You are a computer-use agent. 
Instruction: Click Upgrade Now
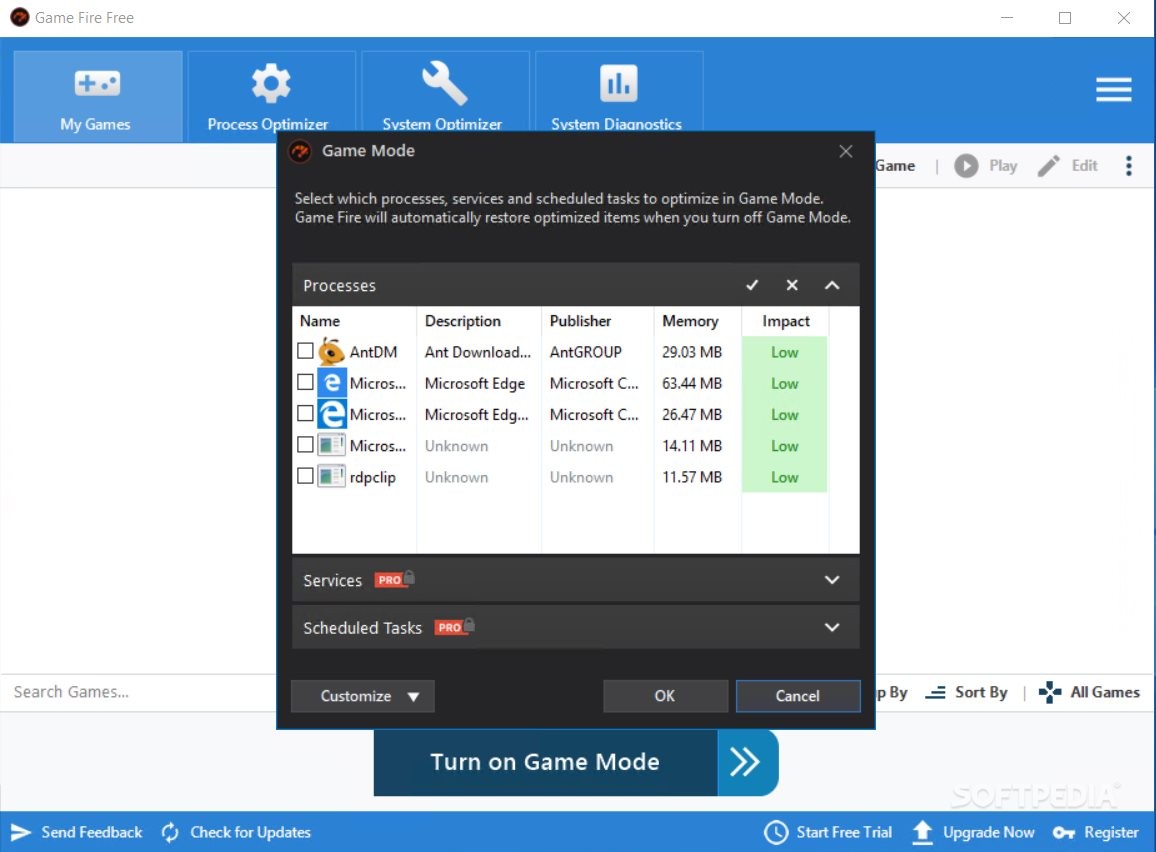tap(973, 832)
